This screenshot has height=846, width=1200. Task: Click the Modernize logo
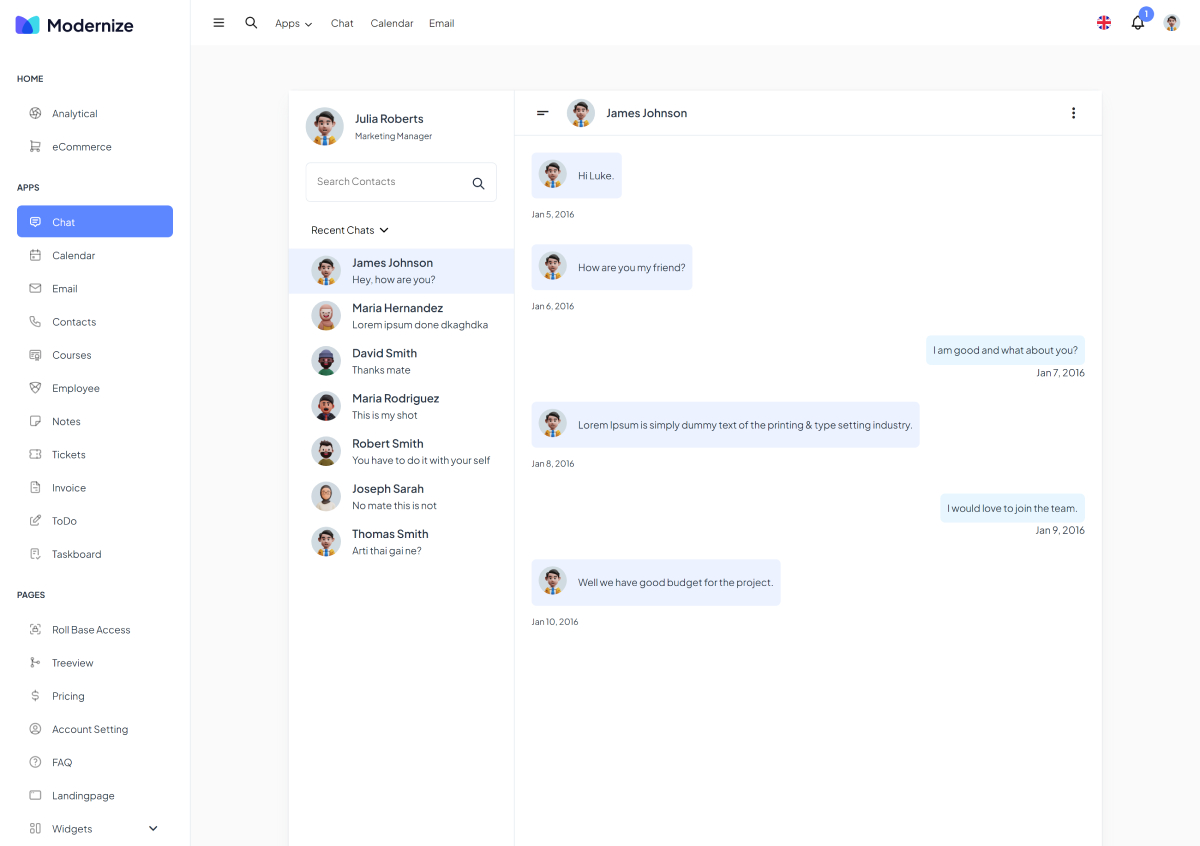75,25
